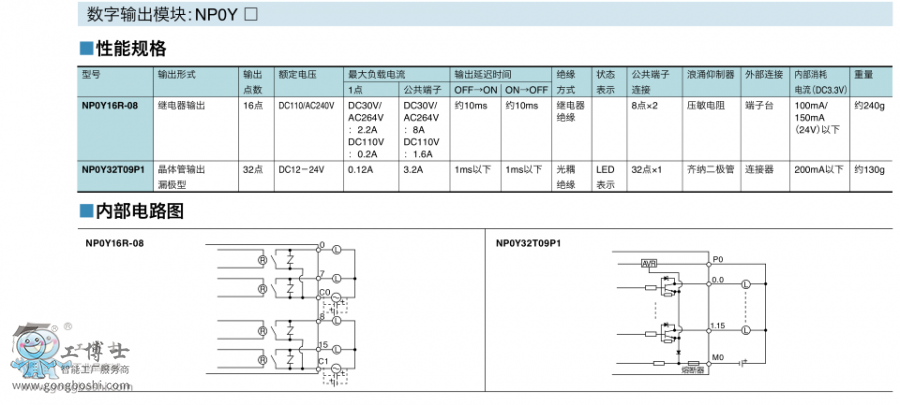This screenshot has height=405, width=900.
Task: Click the 浪涌抑制器 column header
Action: pyautogui.click(x=710, y=75)
